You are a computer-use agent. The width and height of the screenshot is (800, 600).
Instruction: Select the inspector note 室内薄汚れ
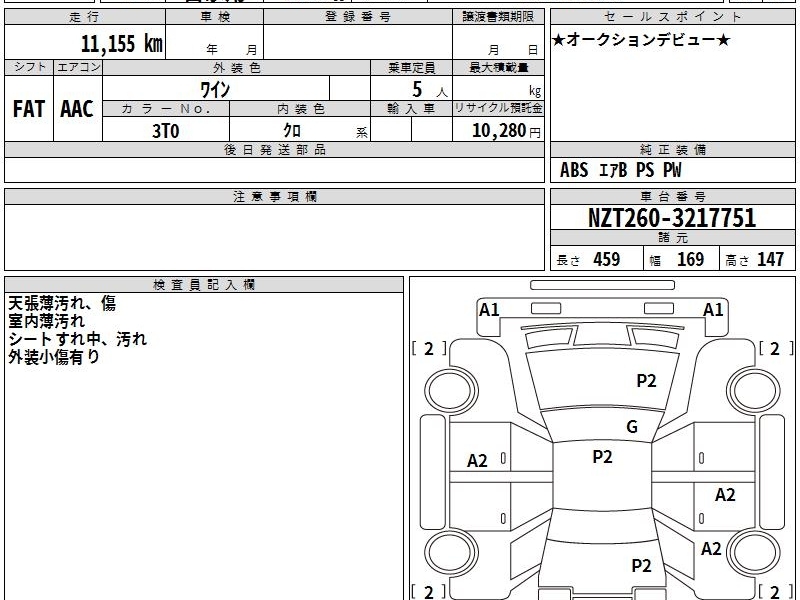coord(46,321)
